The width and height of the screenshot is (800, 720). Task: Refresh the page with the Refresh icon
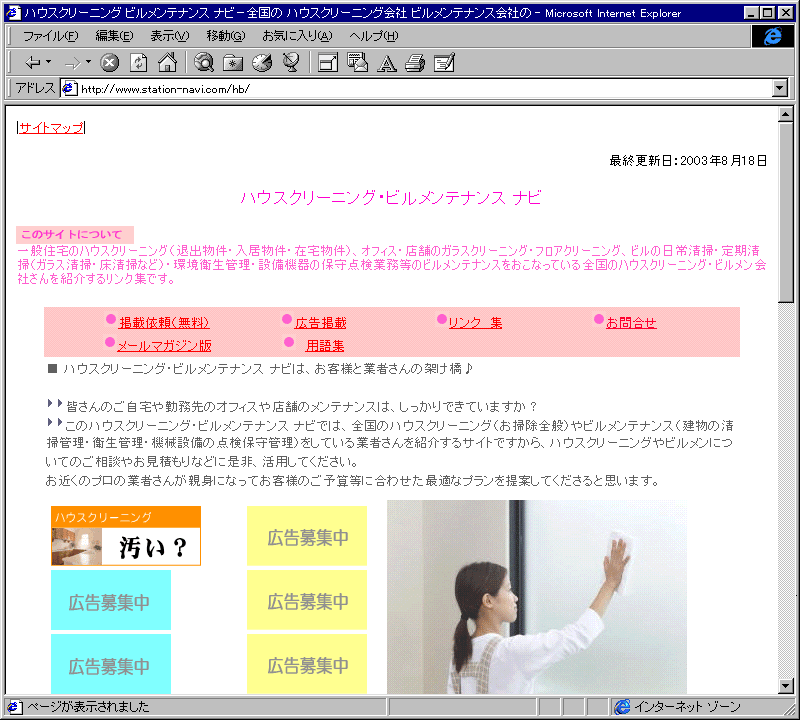pyautogui.click(x=138, y=63)
